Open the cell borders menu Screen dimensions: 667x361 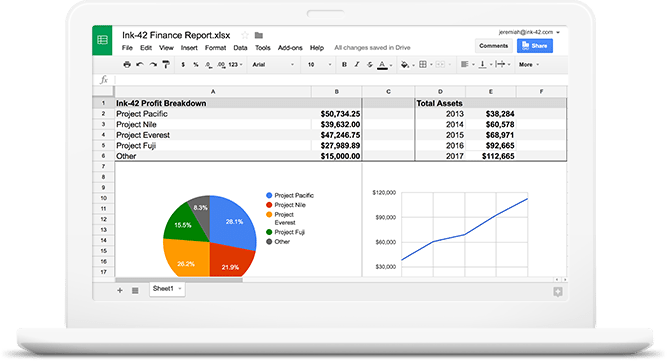click(425, 65)
